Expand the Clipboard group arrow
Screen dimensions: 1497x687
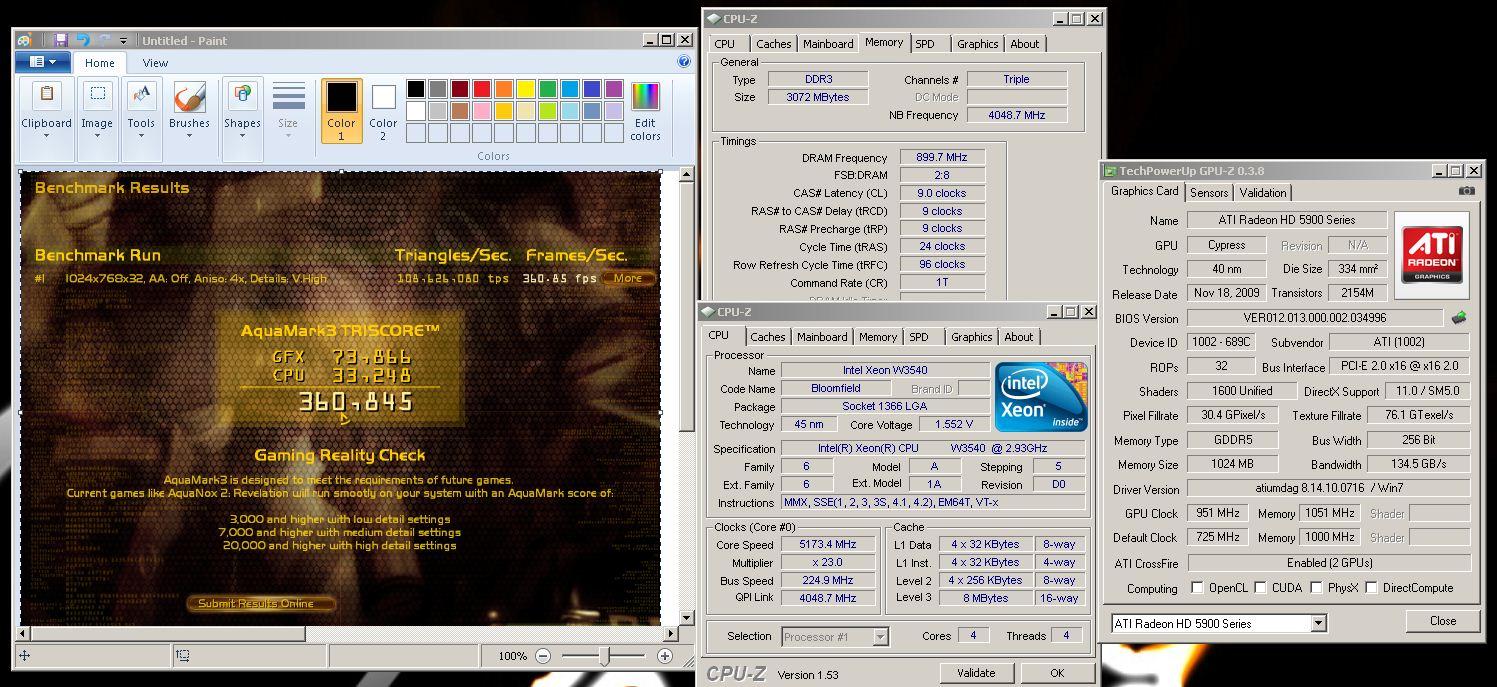point(46,137)
